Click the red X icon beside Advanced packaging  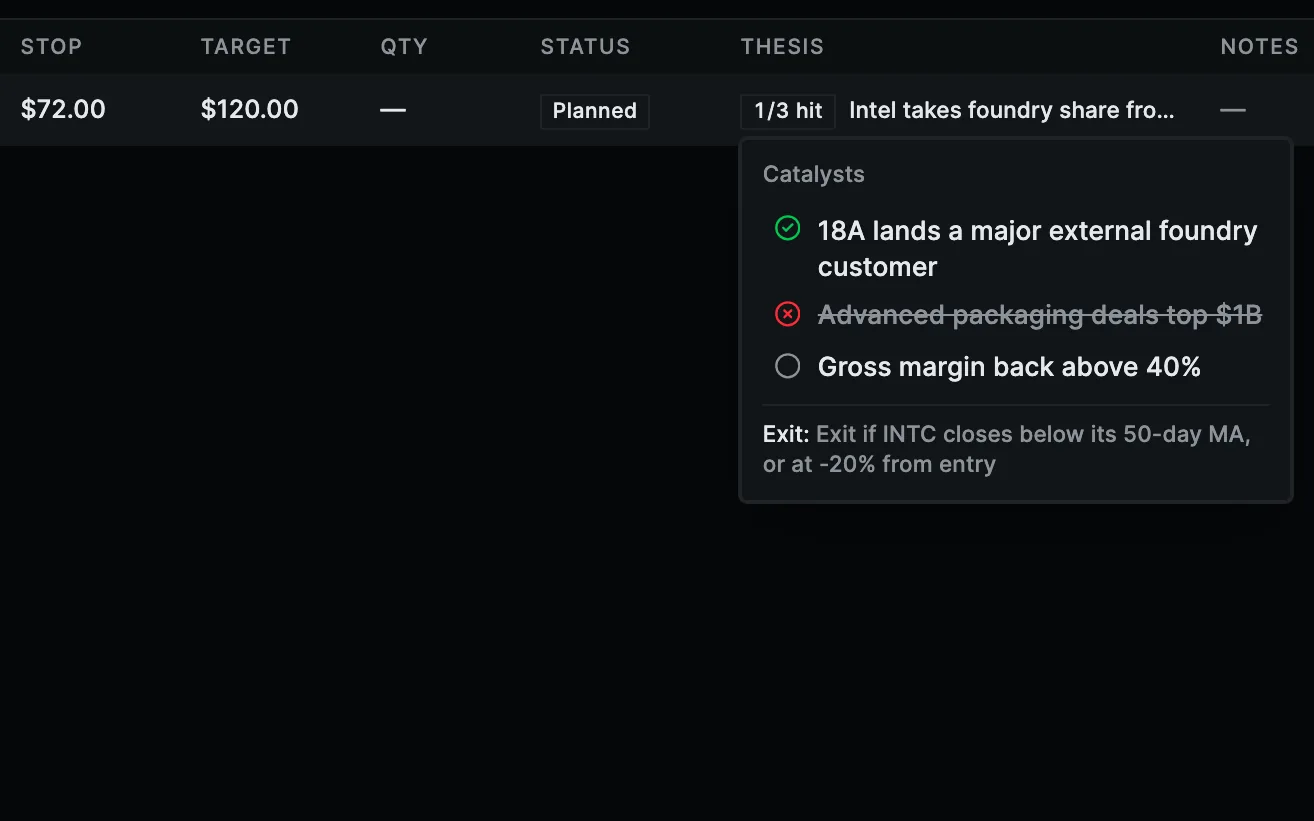(788, 315)
